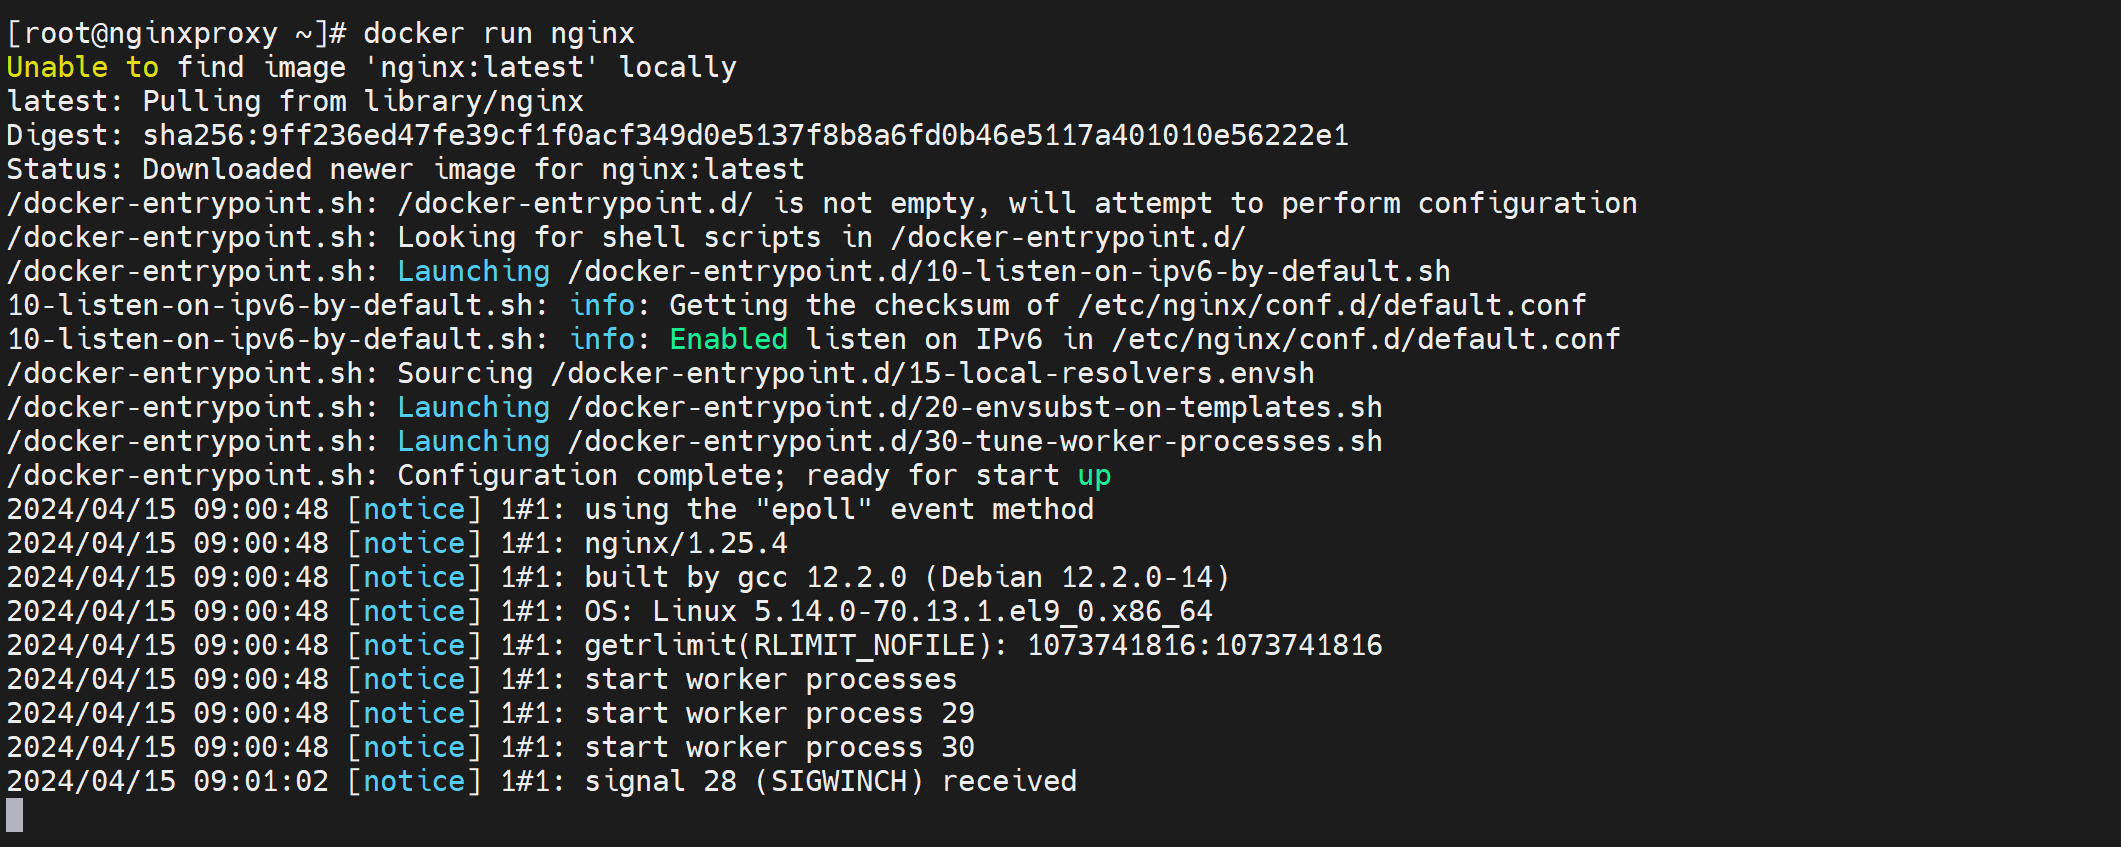Click the green 'up' word
This screenshot has width=2121, height=847.
[x=1094, y=475]
